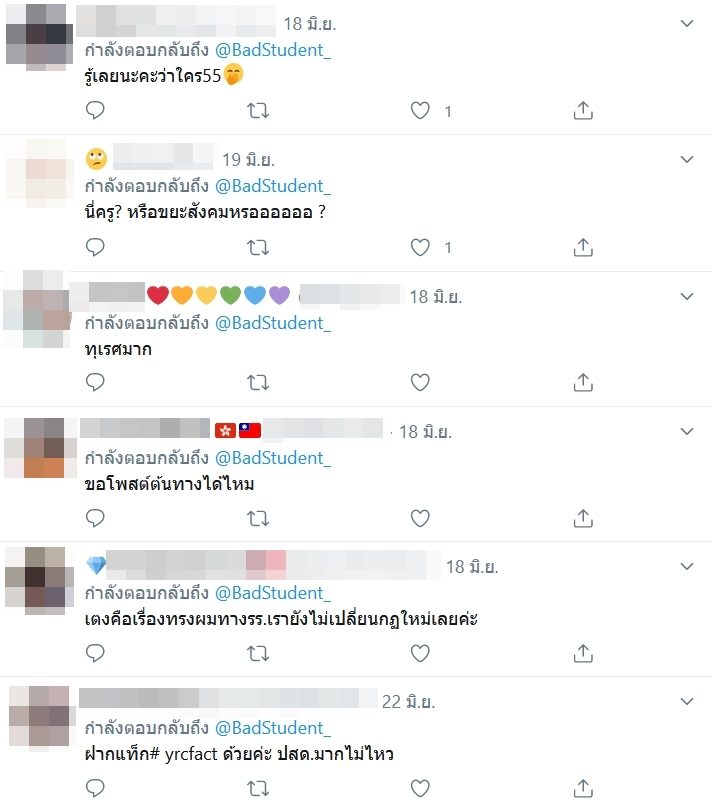
Task: Open the 22 มิ.ย. tweet timestamp
Action: click(x=408, y=702)
